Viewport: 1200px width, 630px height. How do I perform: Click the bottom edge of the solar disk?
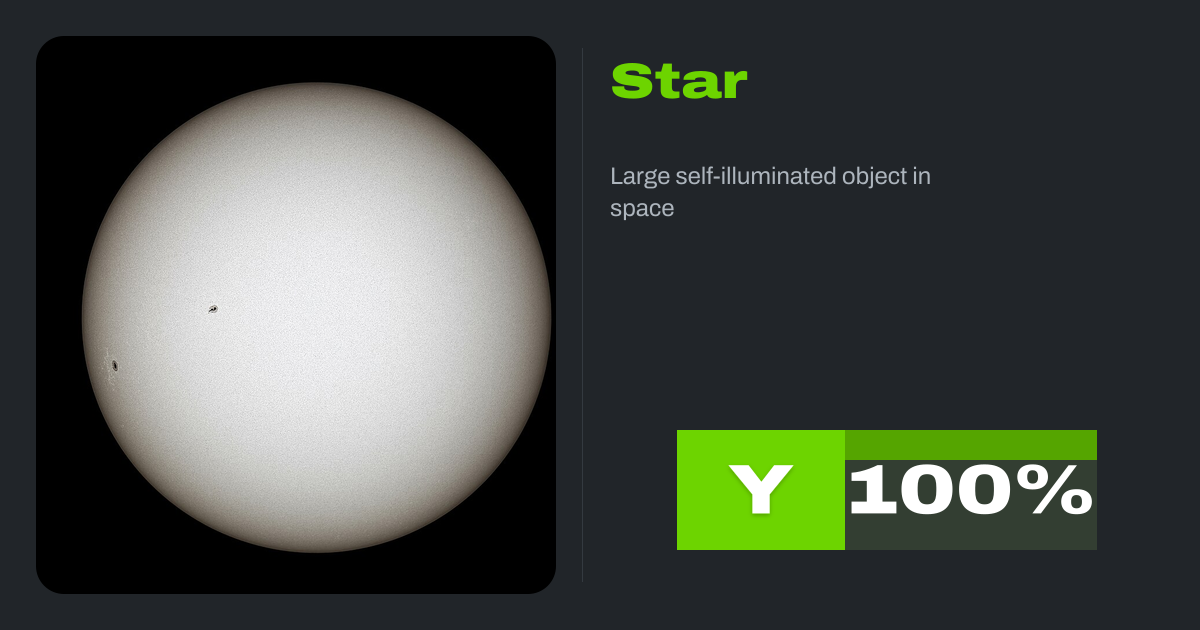[316, 549]
